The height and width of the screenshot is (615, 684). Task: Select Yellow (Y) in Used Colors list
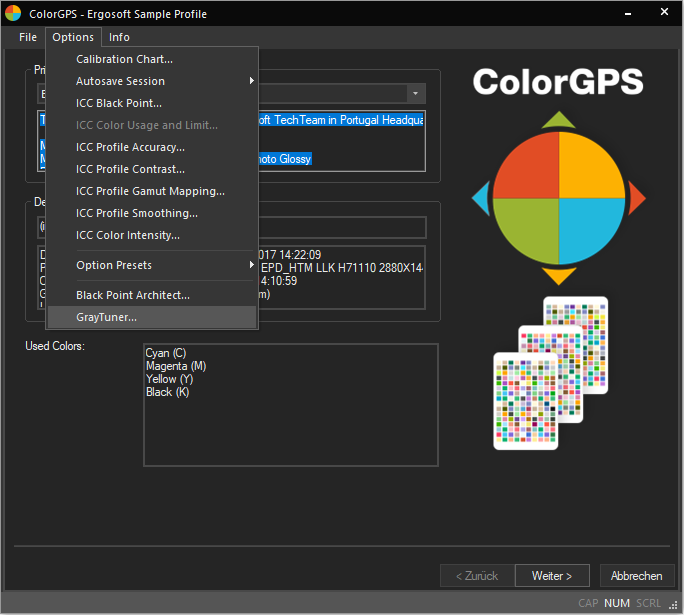pos(169,379)
